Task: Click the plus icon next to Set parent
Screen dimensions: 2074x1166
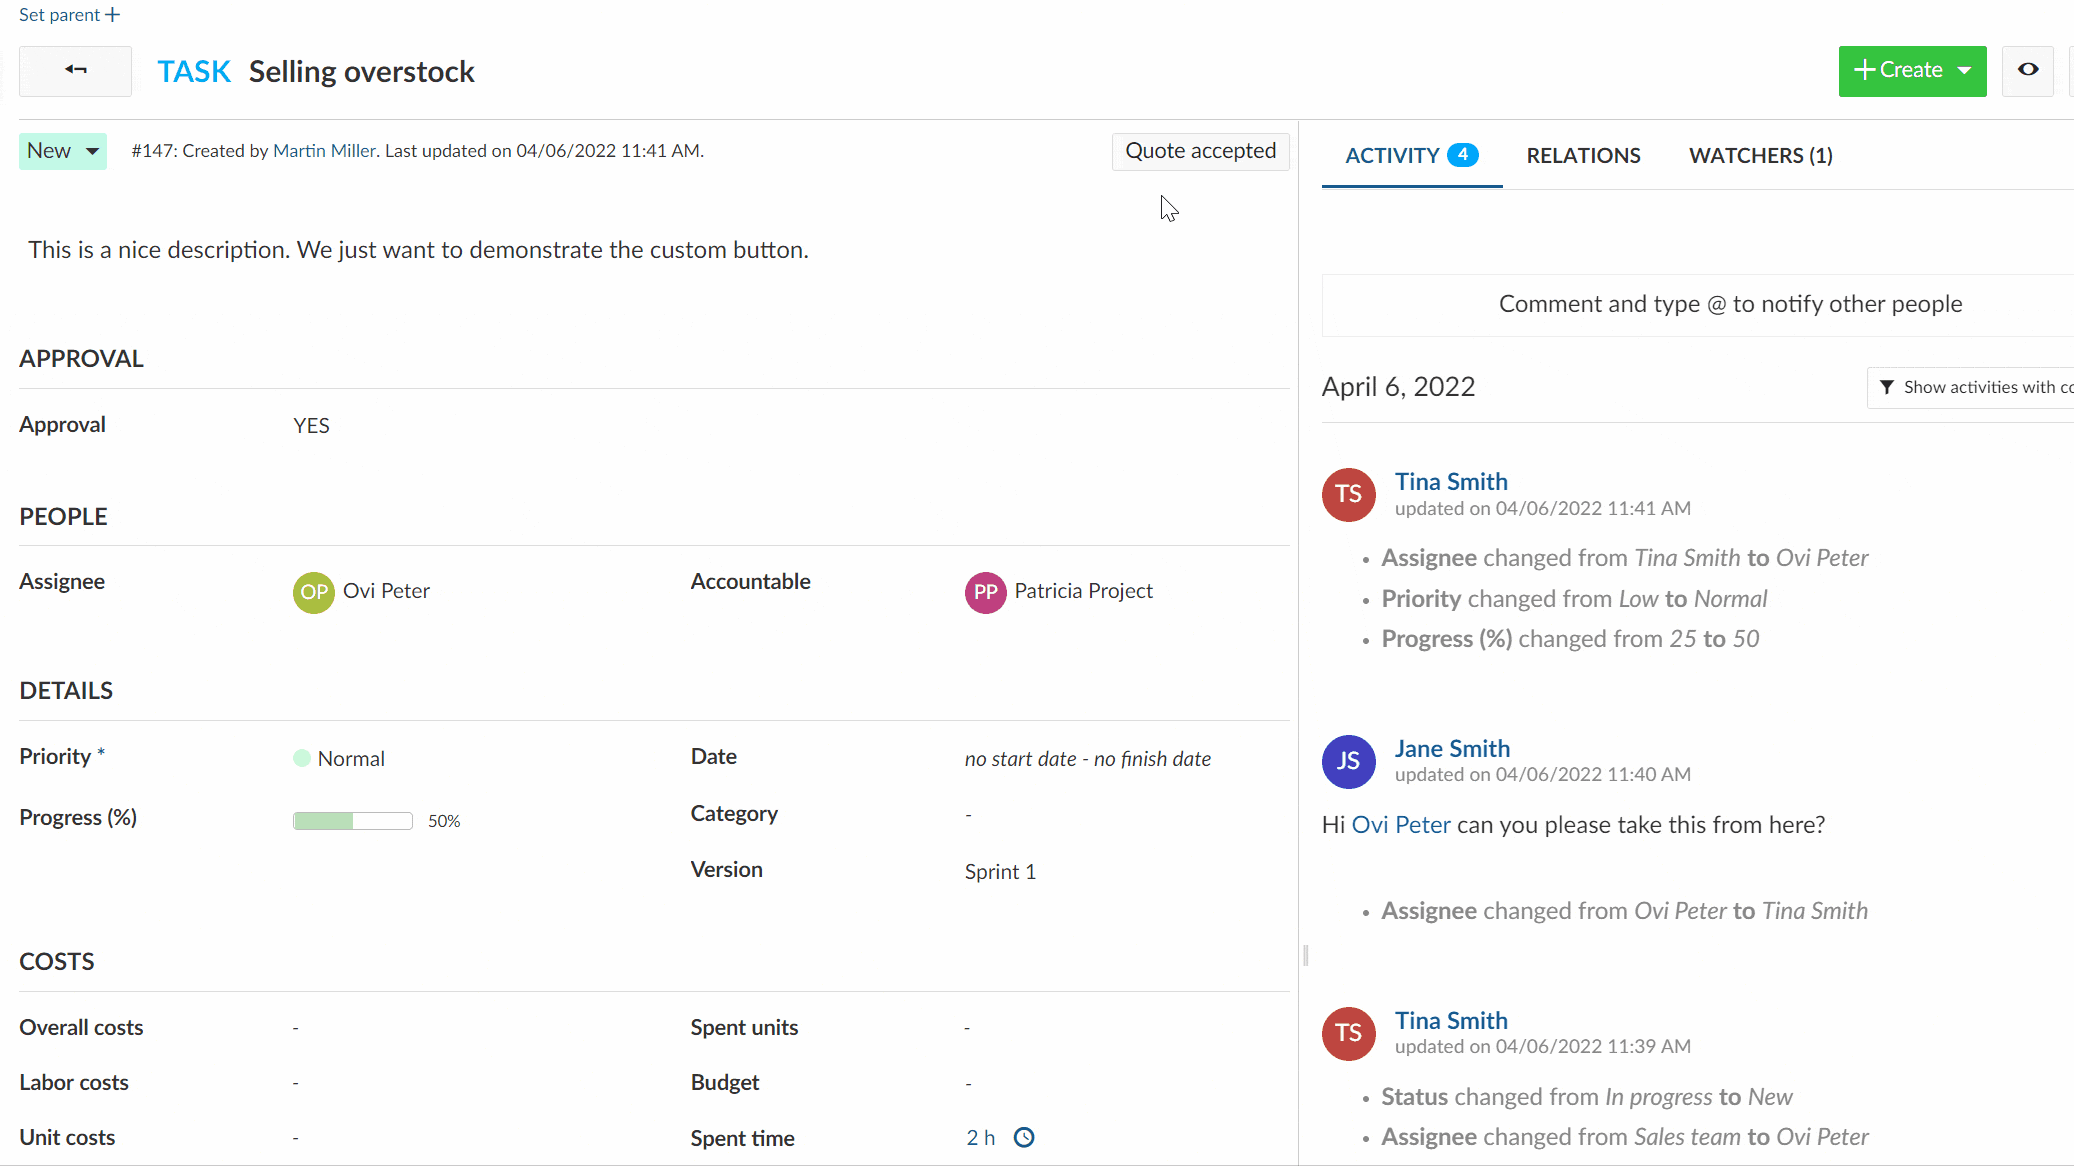Action: point(113,15)
